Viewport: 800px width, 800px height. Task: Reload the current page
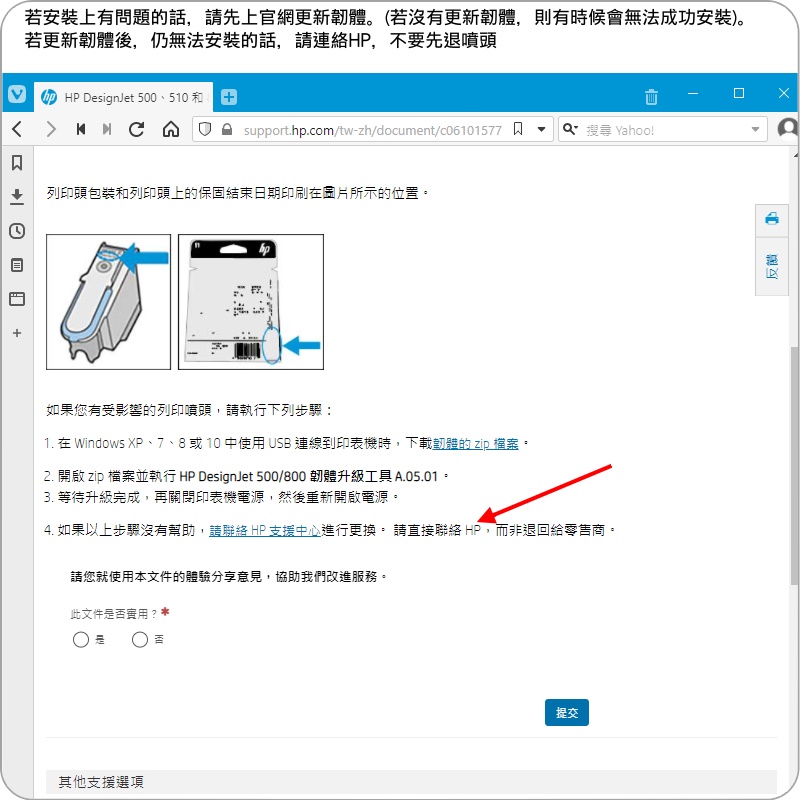point(137,129)
